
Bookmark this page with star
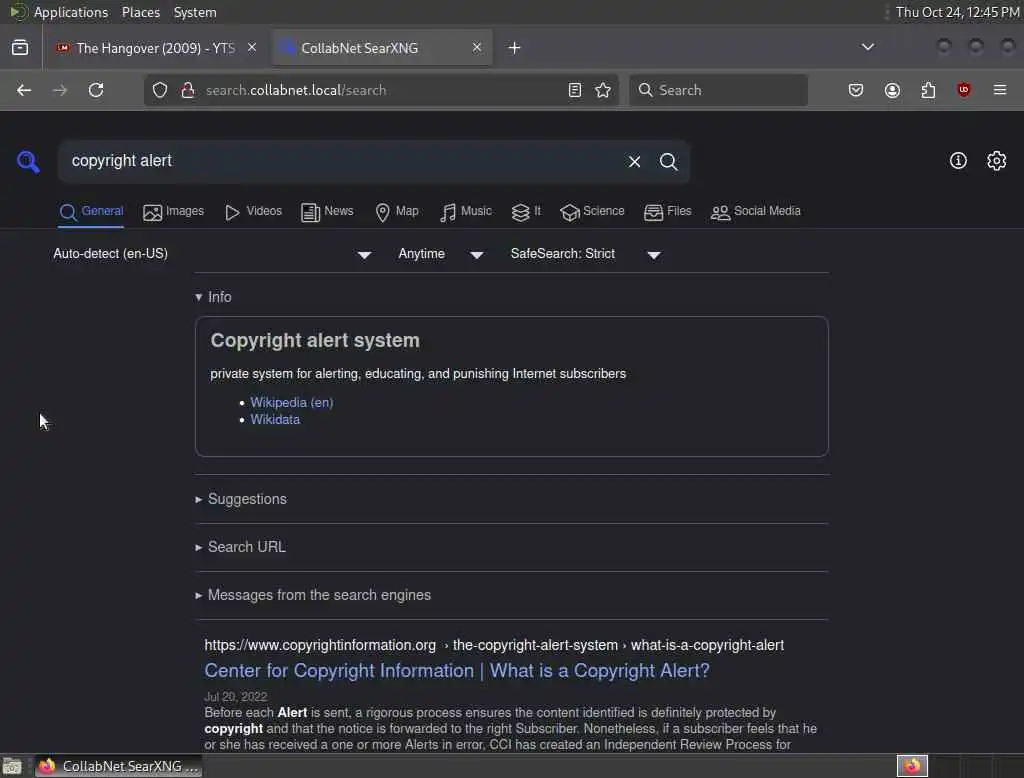point(603,90)
